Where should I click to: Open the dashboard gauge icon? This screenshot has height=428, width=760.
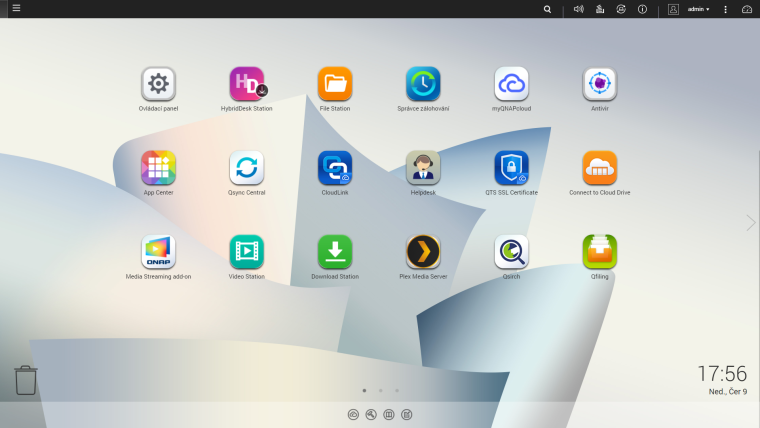(747, 9)
